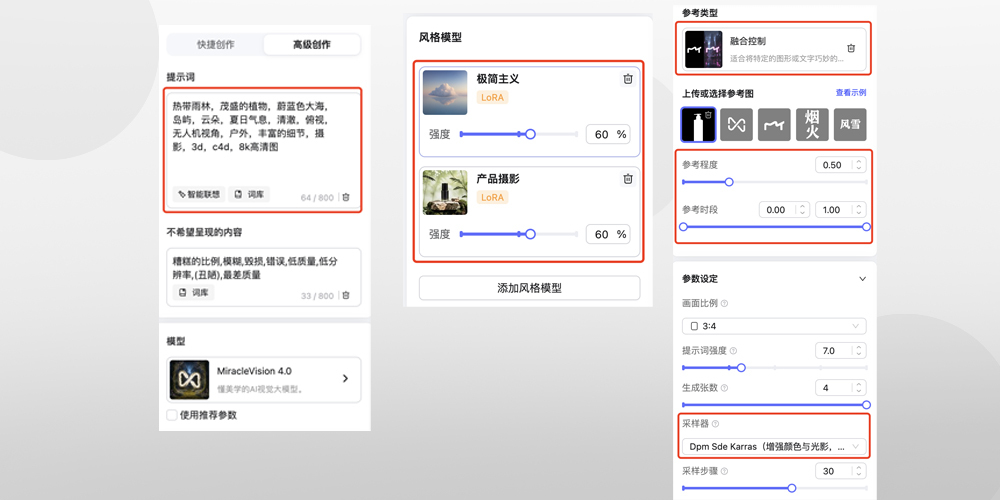Select the 烟火 reference image
The width and height of the screenshot is (1000, 500).
(x=812, y=124)
